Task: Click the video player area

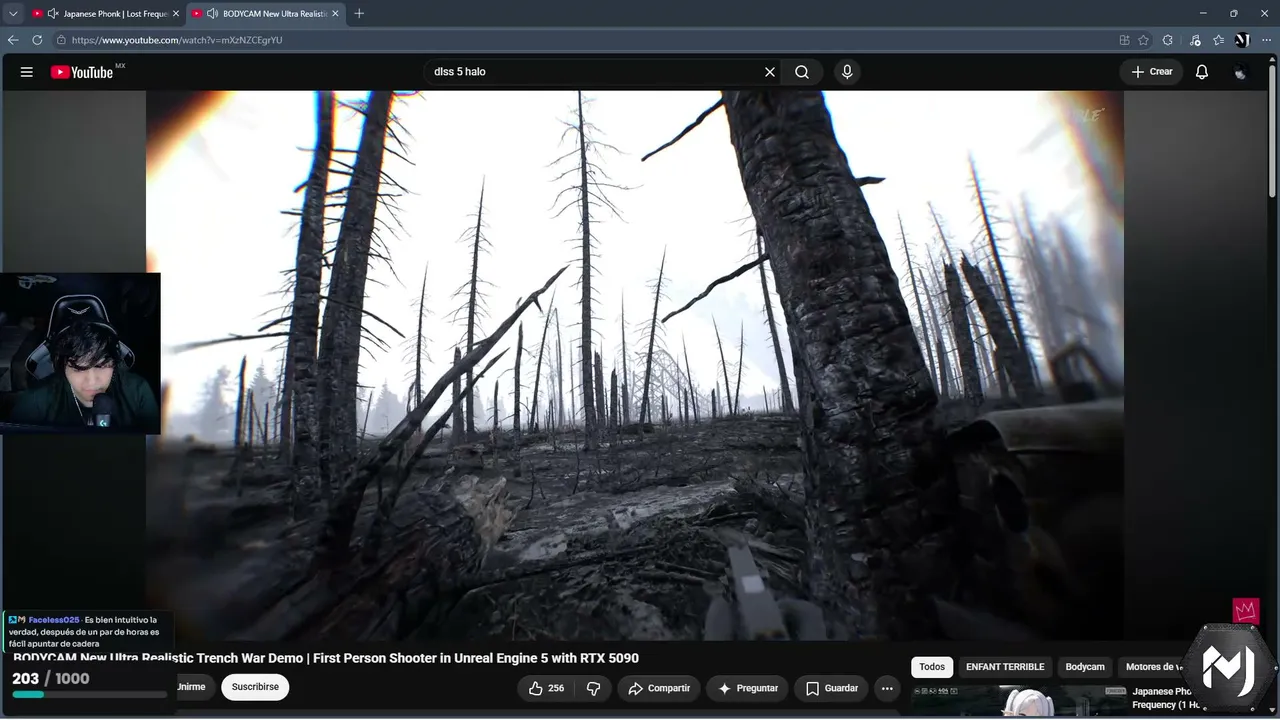Action: click(x=635, y=365)
